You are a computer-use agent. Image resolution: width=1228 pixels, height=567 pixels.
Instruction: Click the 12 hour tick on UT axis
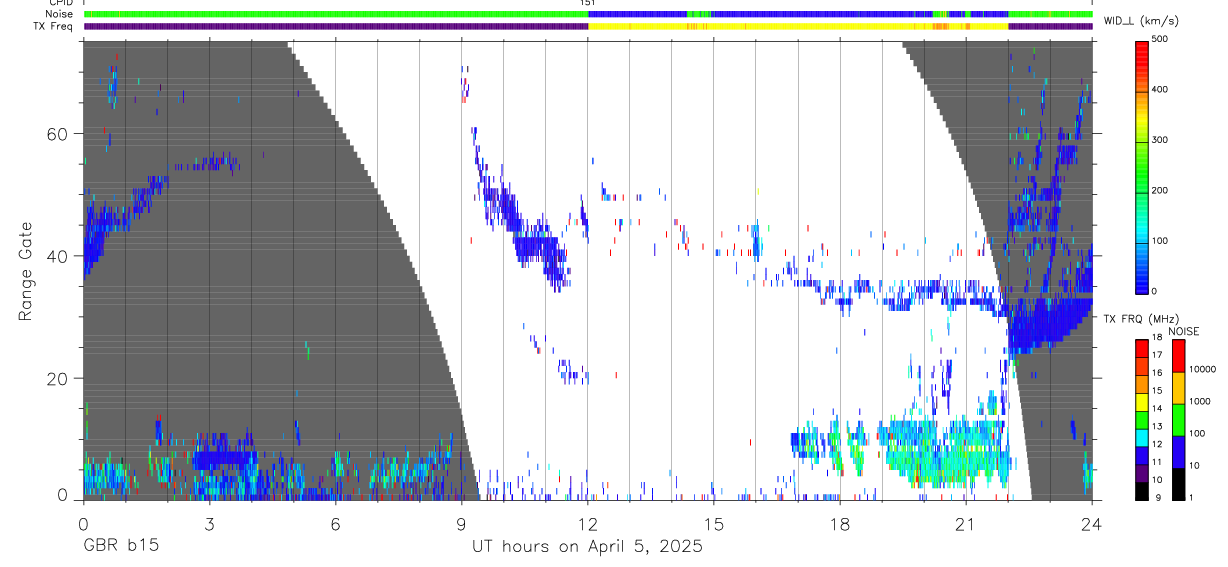pyautogui.click(x=587, y=525)
